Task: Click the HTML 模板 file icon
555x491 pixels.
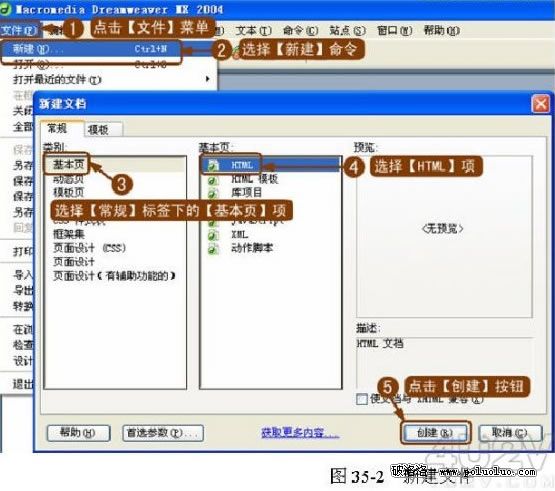Action: coord(213,180)
